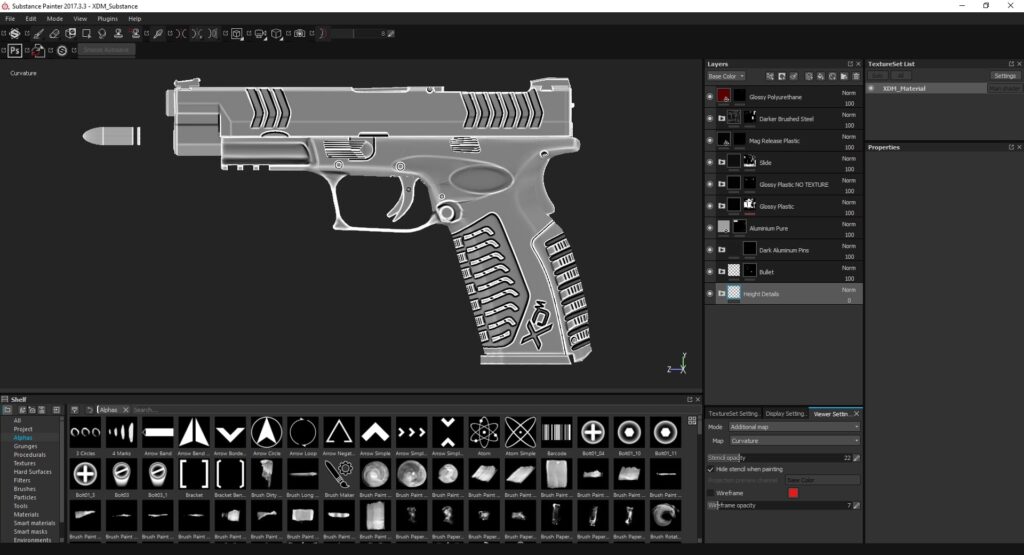The height and width of the screenshot is (555, 1024).
Task: Switch to Display Settings tab
Action: pos(785,414)
